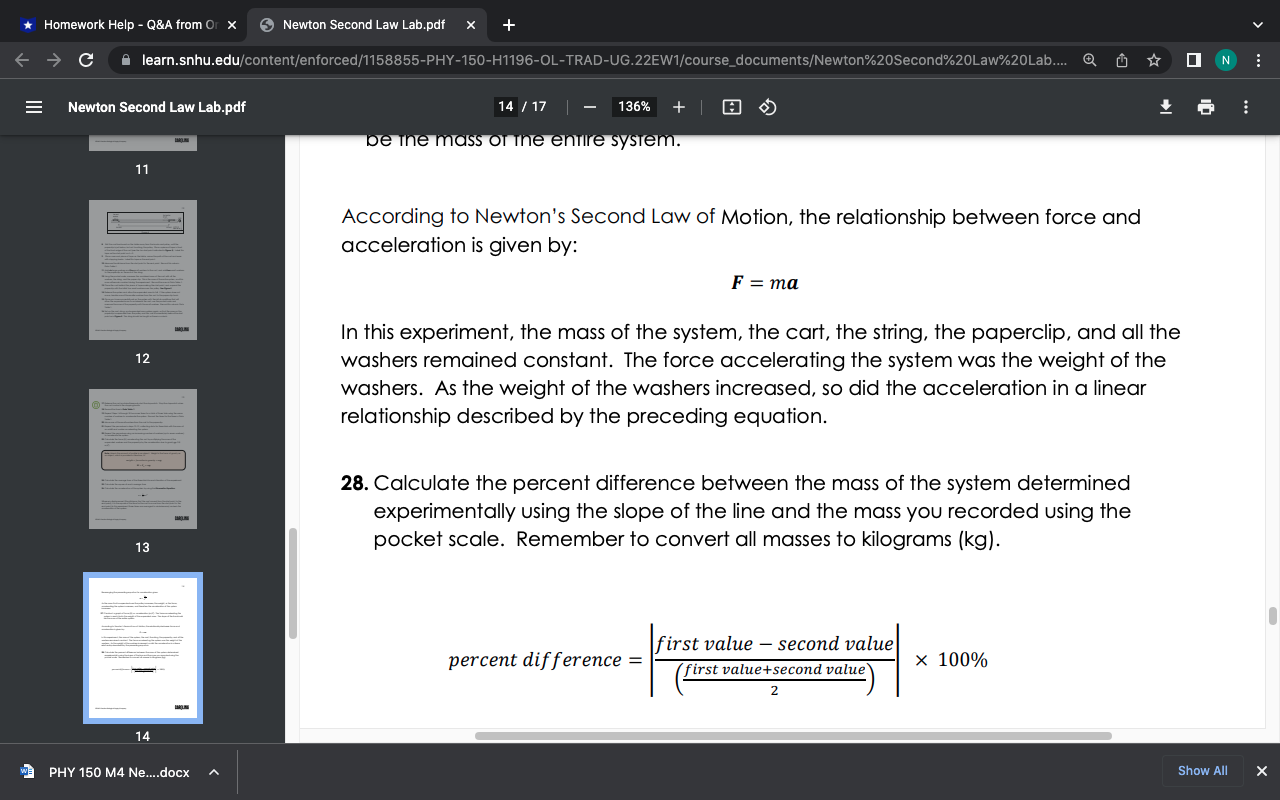The height and width of the screenshot is (800, 1280).
Task: Select fit-to-page view mode
Action: (731, 107)
